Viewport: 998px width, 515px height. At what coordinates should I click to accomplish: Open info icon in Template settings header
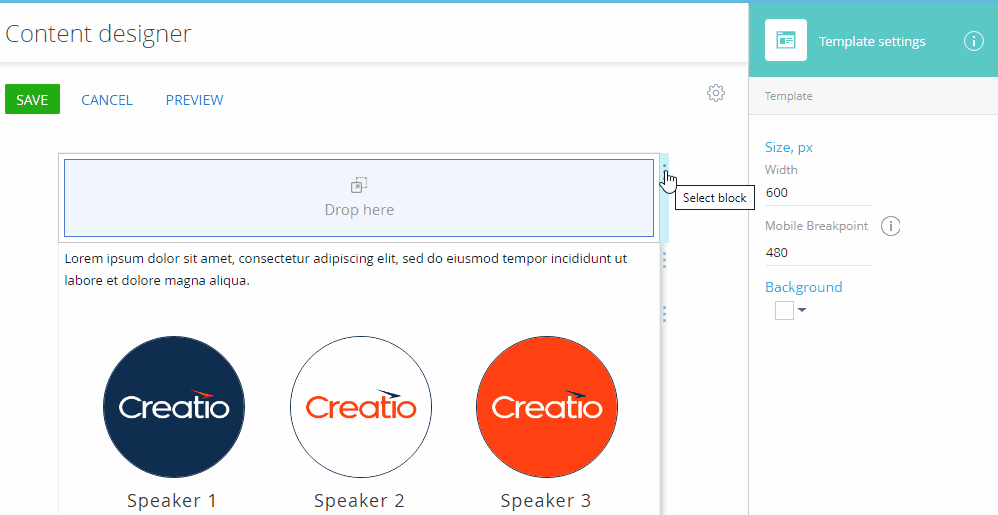[x=973, y=41]
